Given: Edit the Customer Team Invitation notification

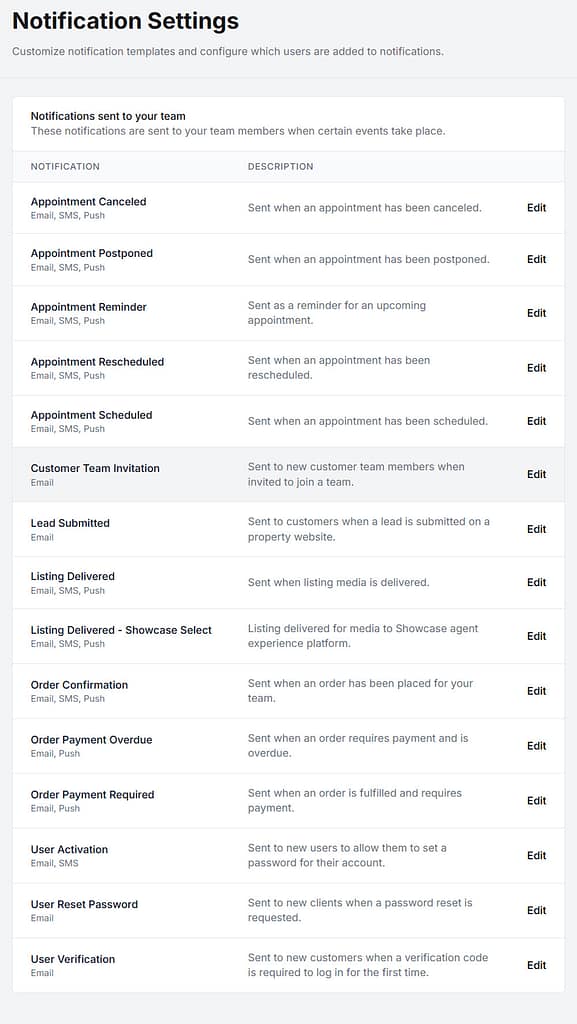Looking at the screenshot, I should click(536, 475).
